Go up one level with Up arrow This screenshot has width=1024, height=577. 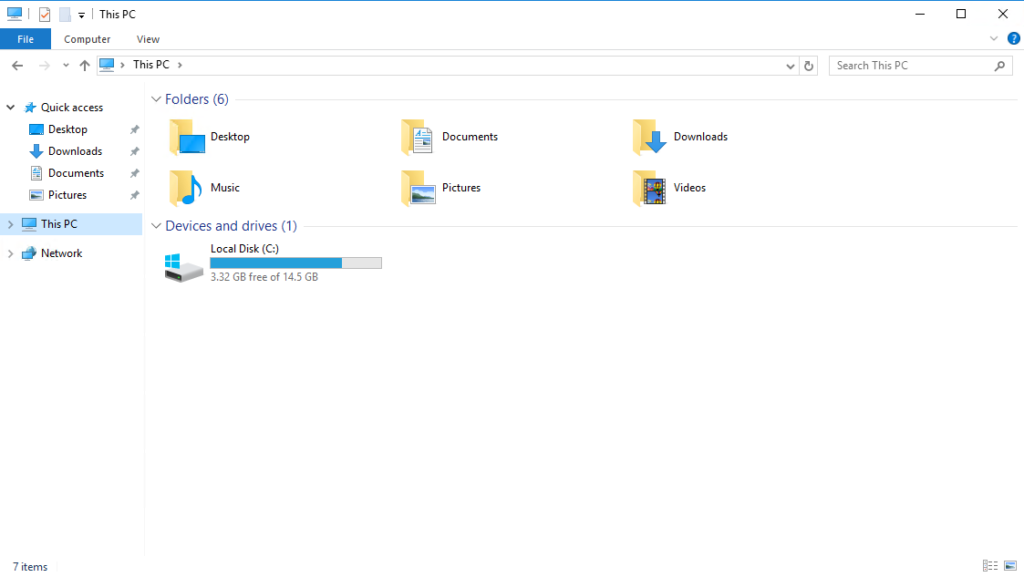[x=84, y=65]
